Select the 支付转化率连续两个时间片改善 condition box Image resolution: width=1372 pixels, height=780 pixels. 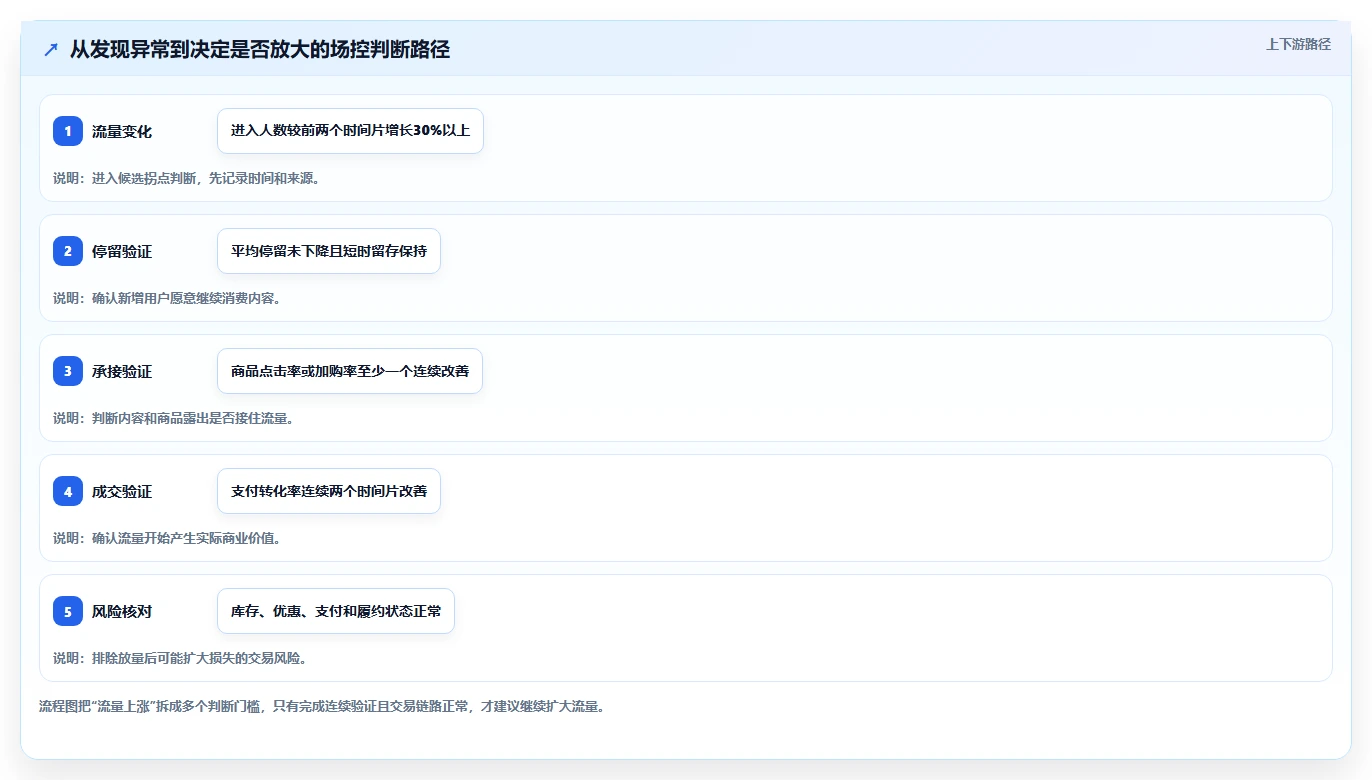[x=329, y=491]
